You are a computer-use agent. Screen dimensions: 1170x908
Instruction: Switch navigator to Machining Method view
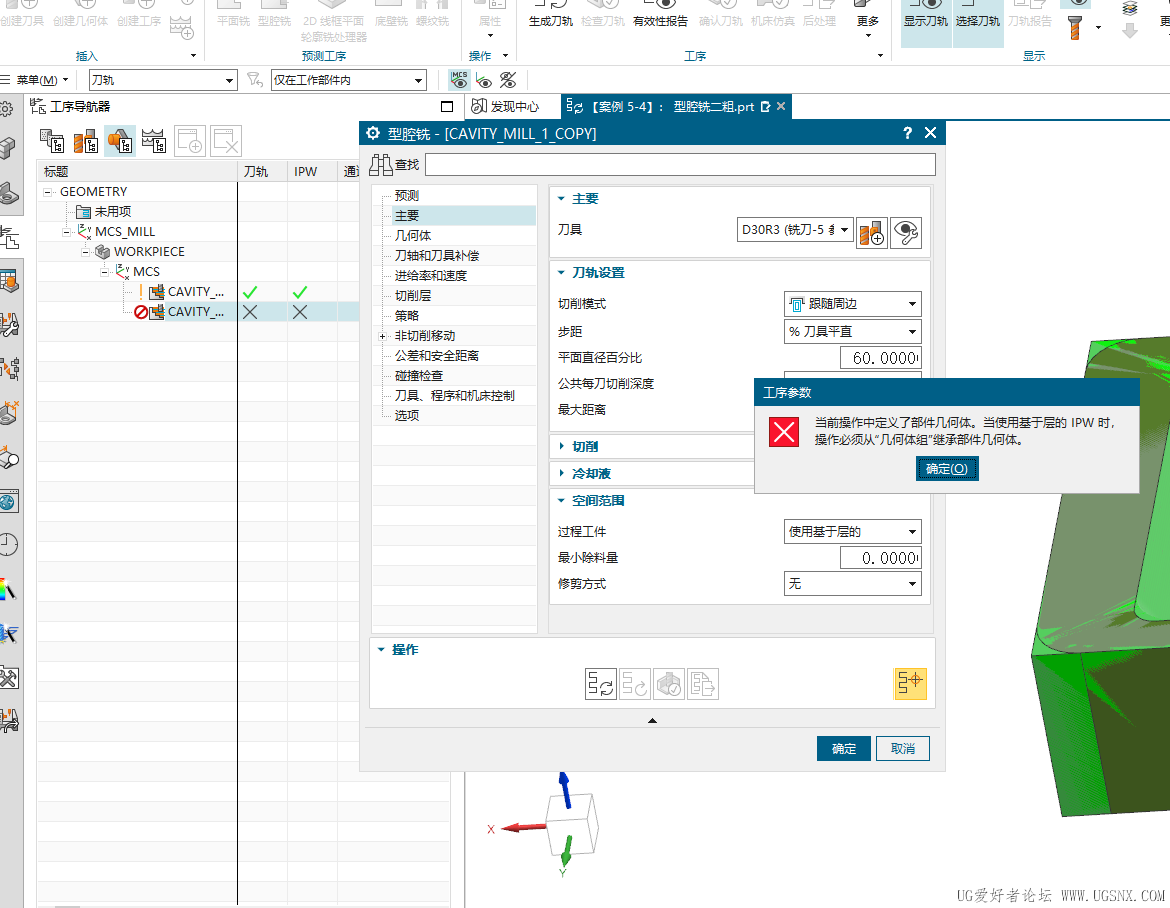[154, 140]
